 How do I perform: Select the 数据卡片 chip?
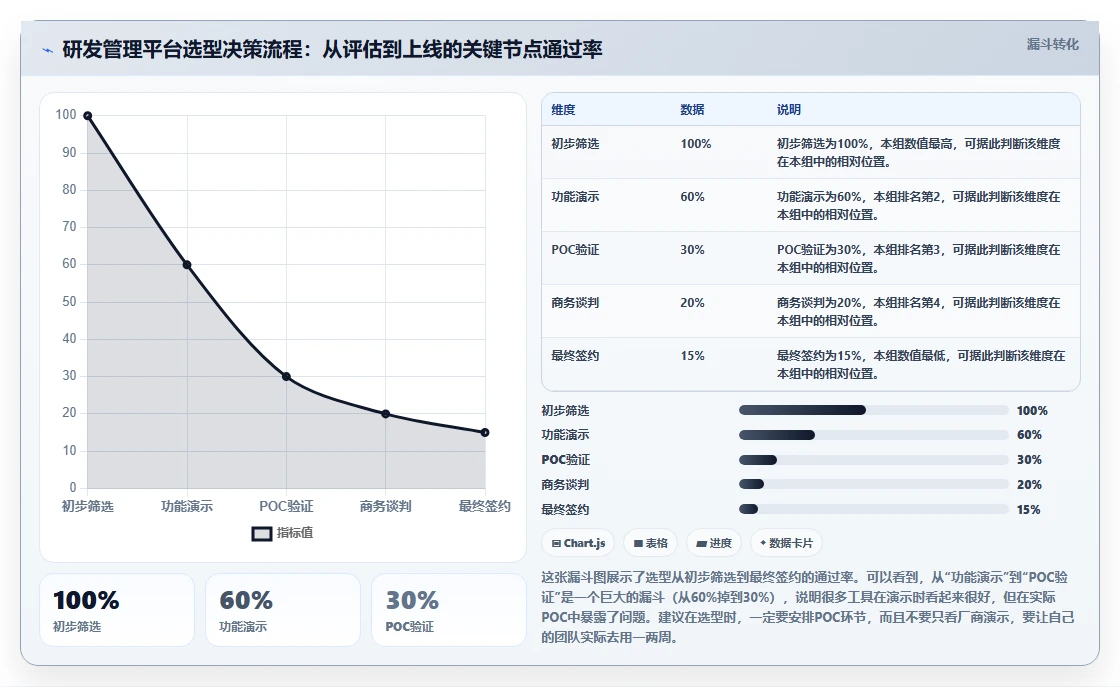tap(786, 543)
